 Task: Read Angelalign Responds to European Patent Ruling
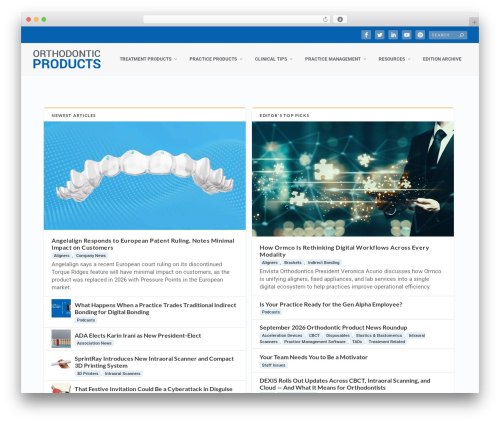click(x=143, y=244)
